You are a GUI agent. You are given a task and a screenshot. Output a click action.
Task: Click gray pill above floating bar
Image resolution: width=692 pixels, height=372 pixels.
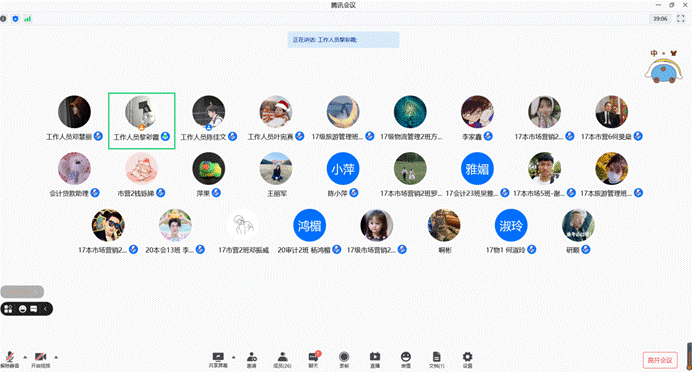[x=22, y=292]
